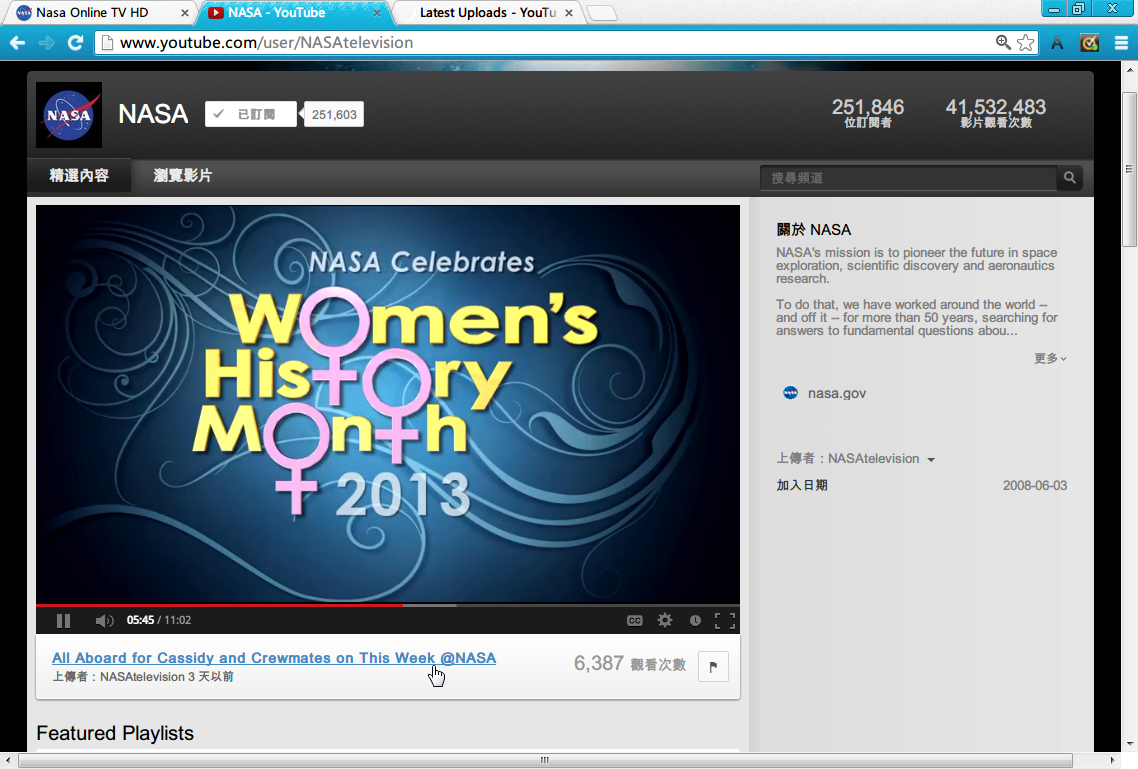Click the Women's History Month video frame

pos(388,403)
